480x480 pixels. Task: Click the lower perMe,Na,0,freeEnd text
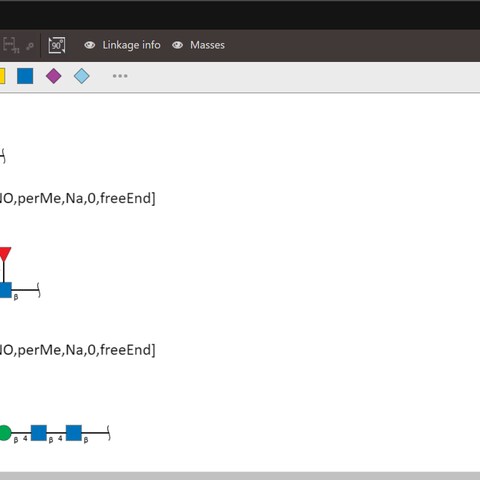coord(77,350)
